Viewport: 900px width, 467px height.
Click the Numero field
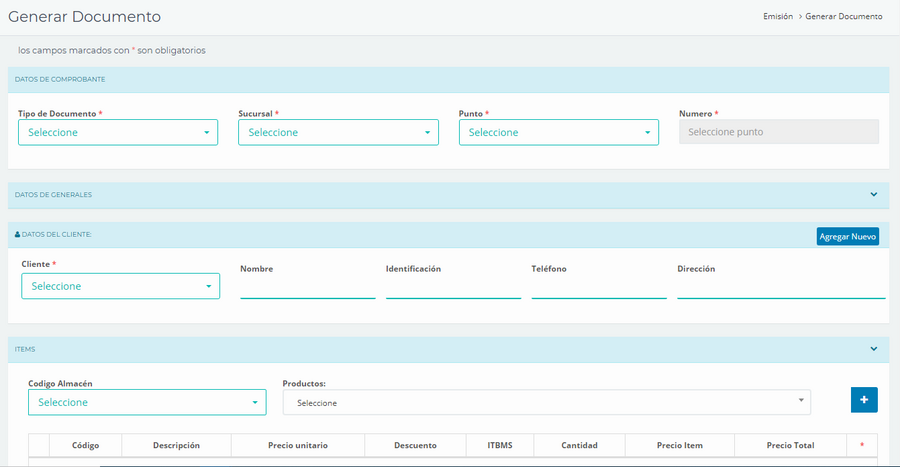(x=778, y=132)
